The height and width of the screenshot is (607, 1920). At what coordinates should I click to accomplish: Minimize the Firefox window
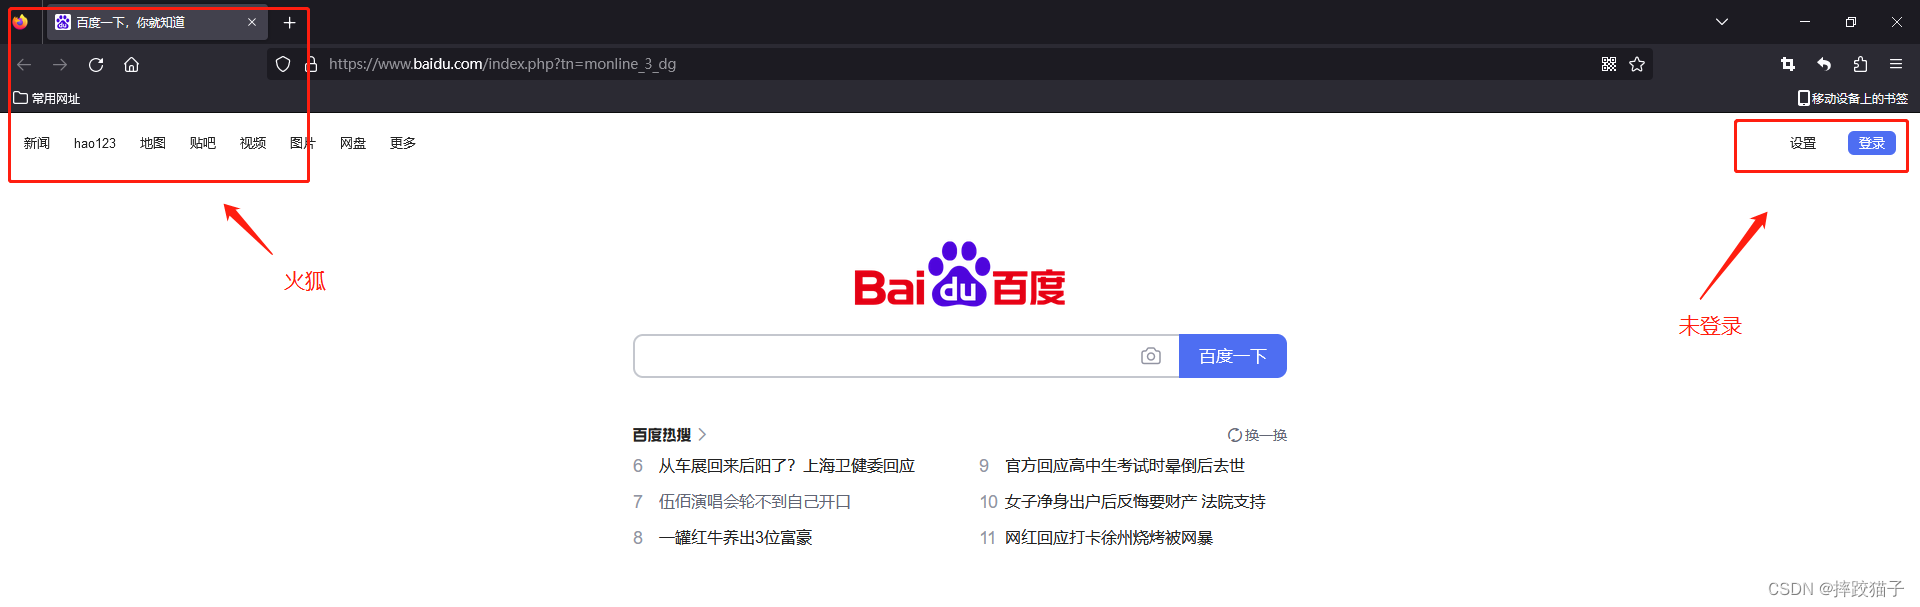1805,22
